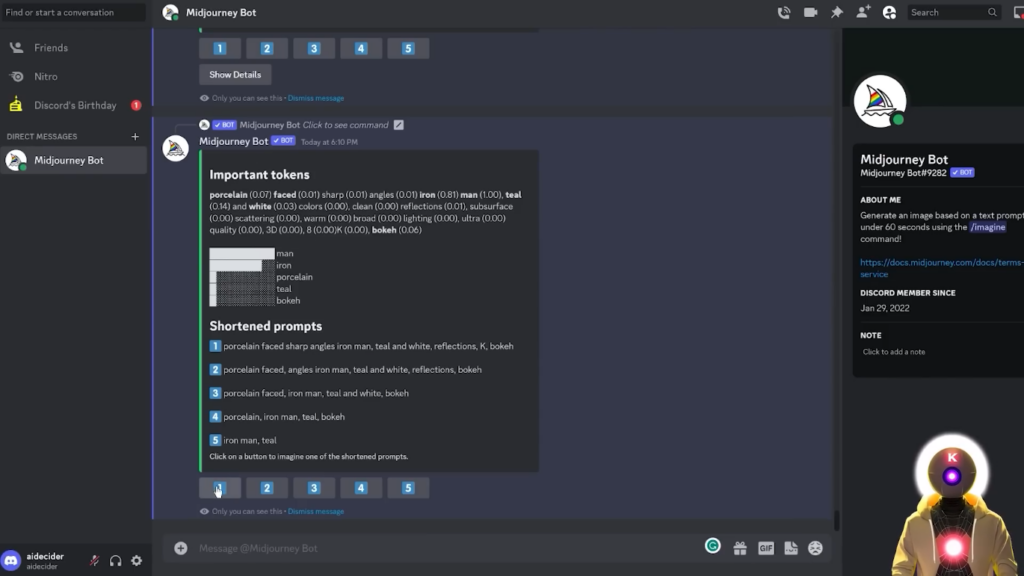Click button 2 in upper row
This screenshot has height=576, width=1024.
pos(267,48)
